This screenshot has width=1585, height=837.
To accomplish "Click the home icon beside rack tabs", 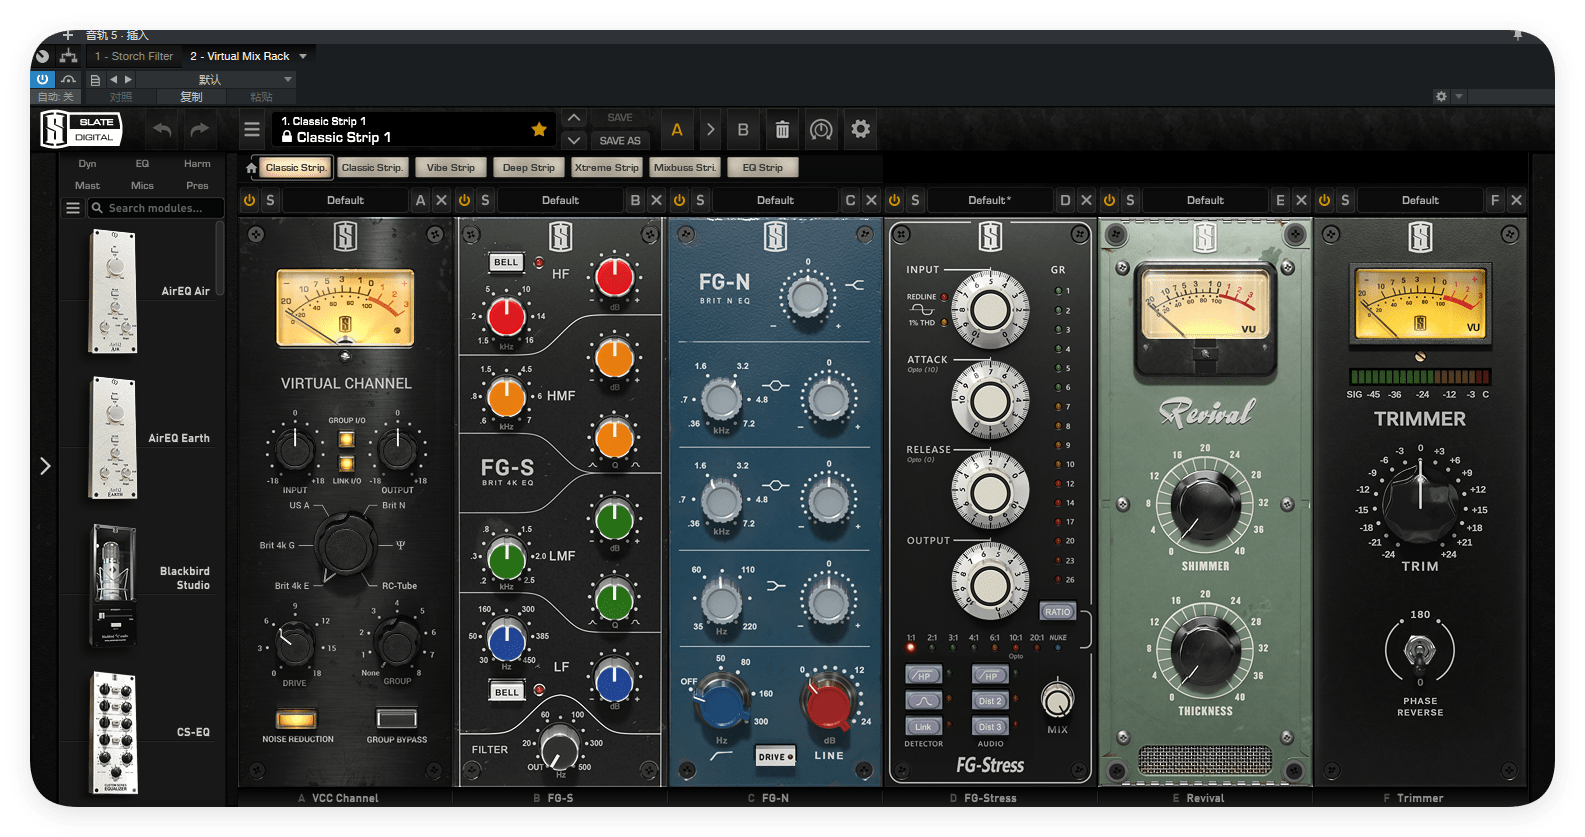I will pyautogui.click(x=251, y=168).
